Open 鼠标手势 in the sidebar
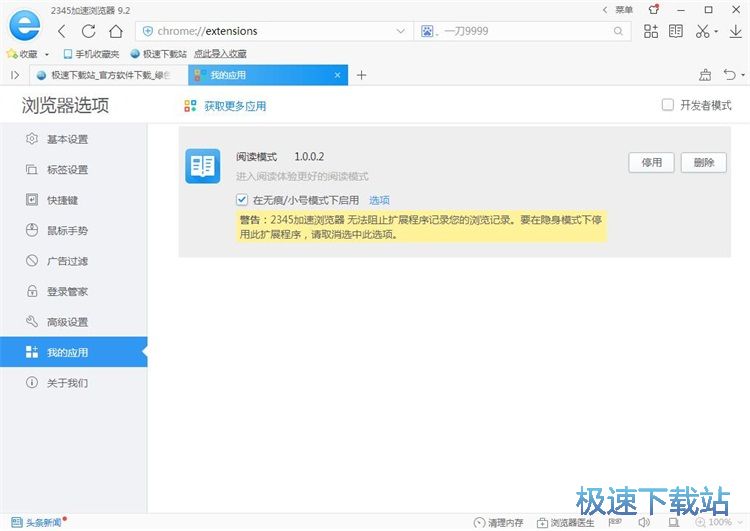 74,231
